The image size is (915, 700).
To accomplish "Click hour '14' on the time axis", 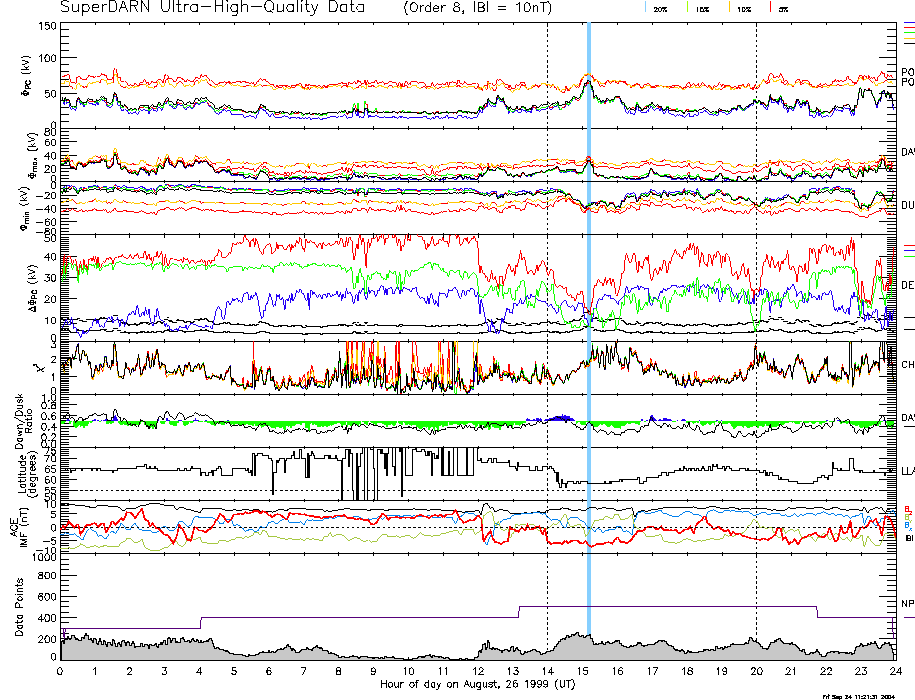I will pyautogui.click(x=547, y=671).
